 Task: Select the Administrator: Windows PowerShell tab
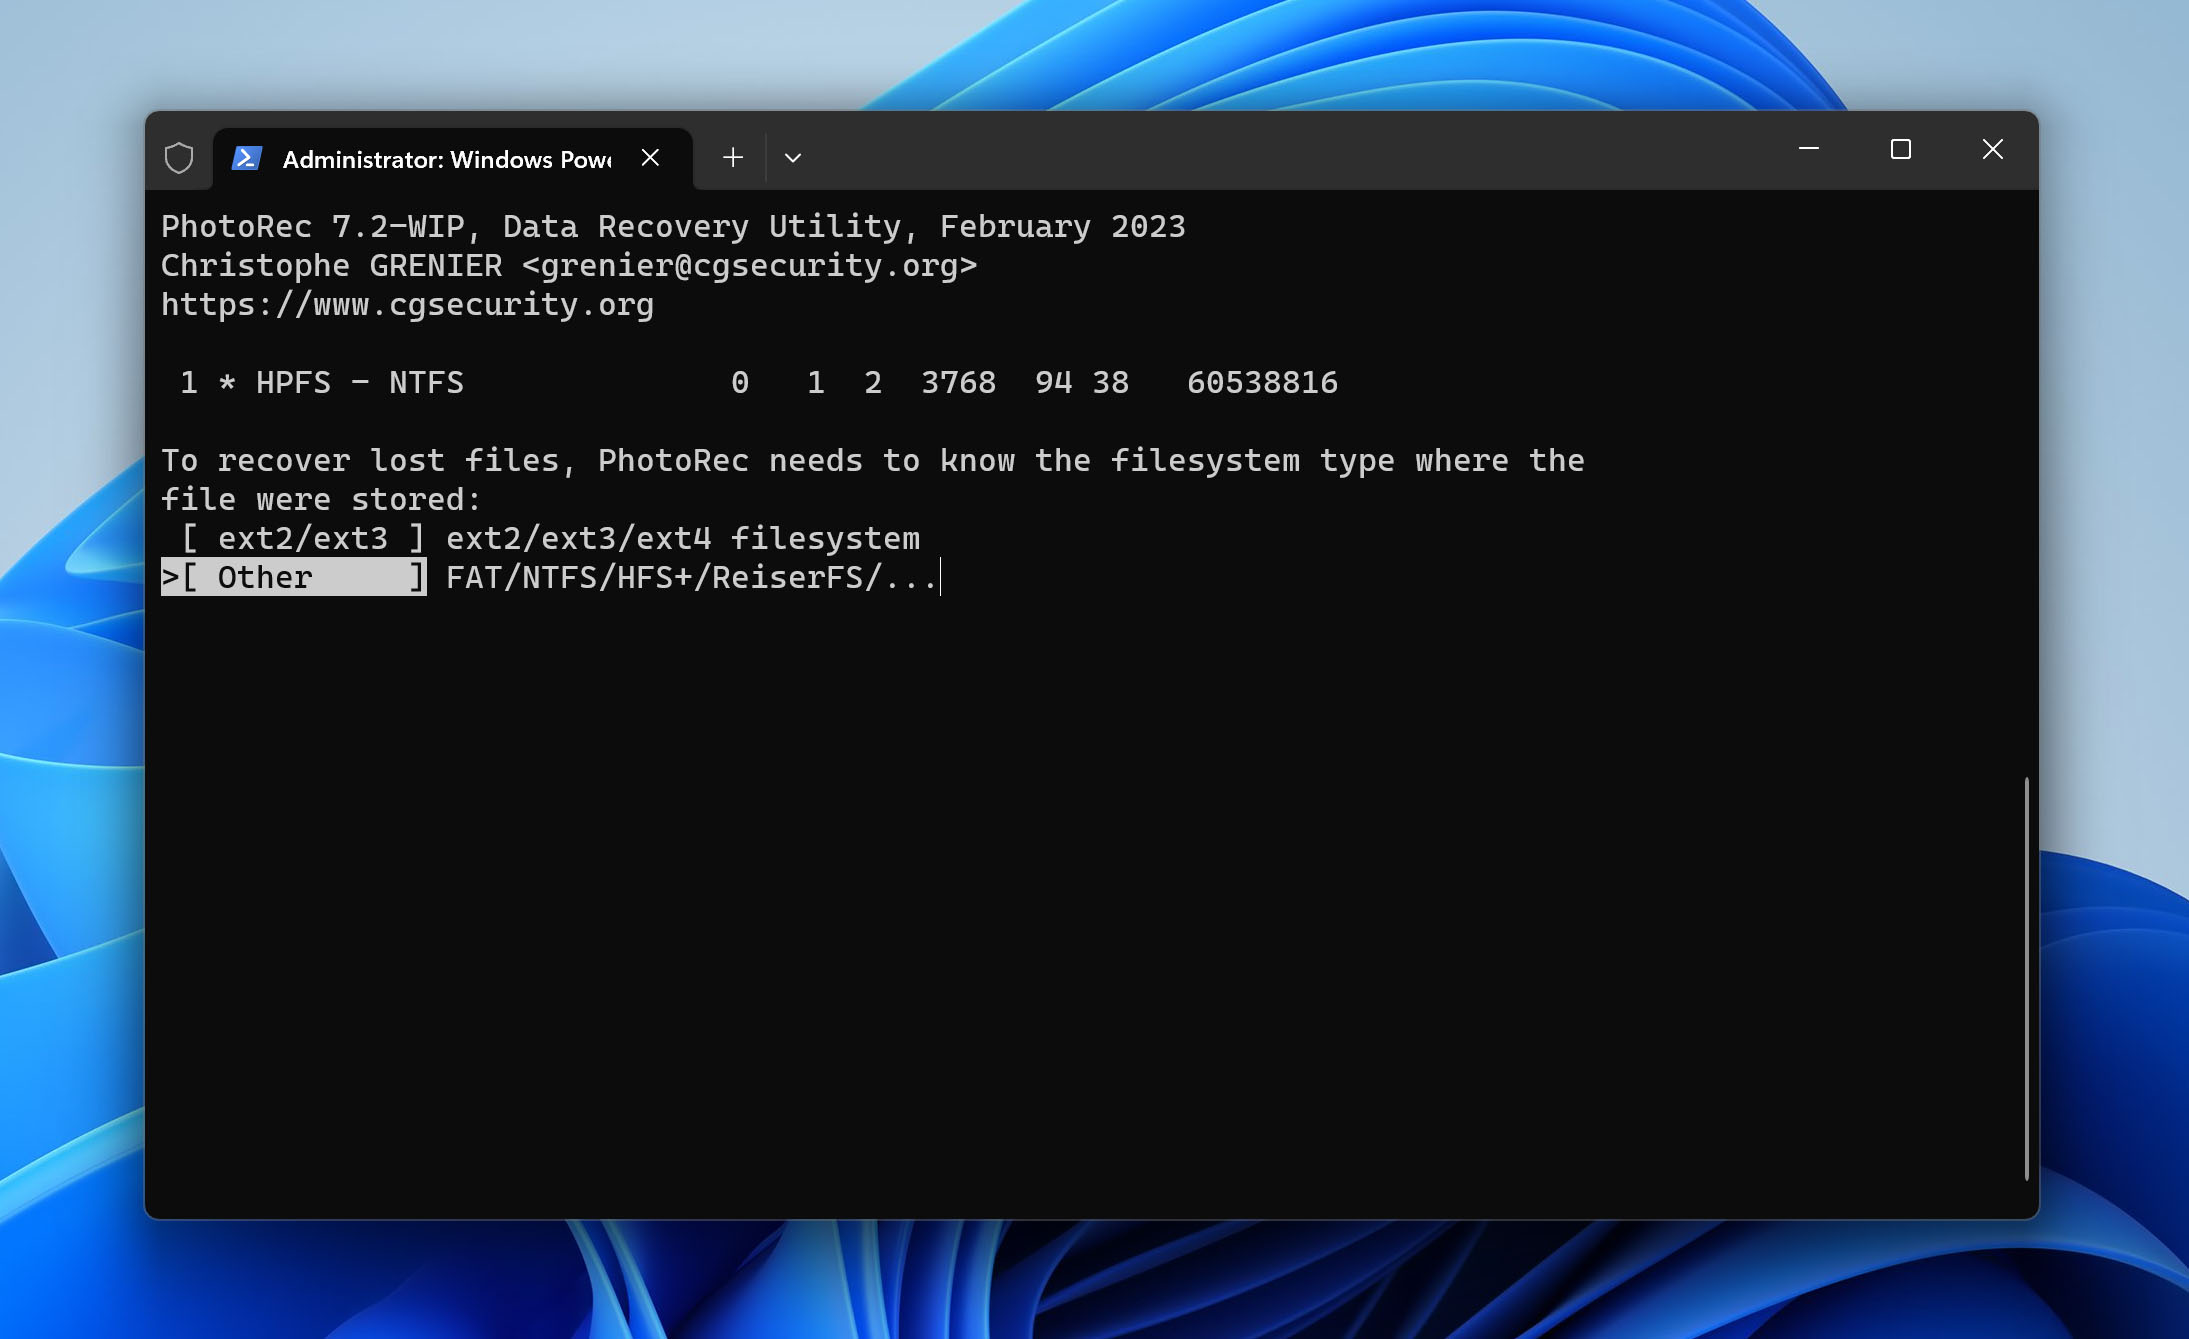pyautogui.click(x=452, y=159)
